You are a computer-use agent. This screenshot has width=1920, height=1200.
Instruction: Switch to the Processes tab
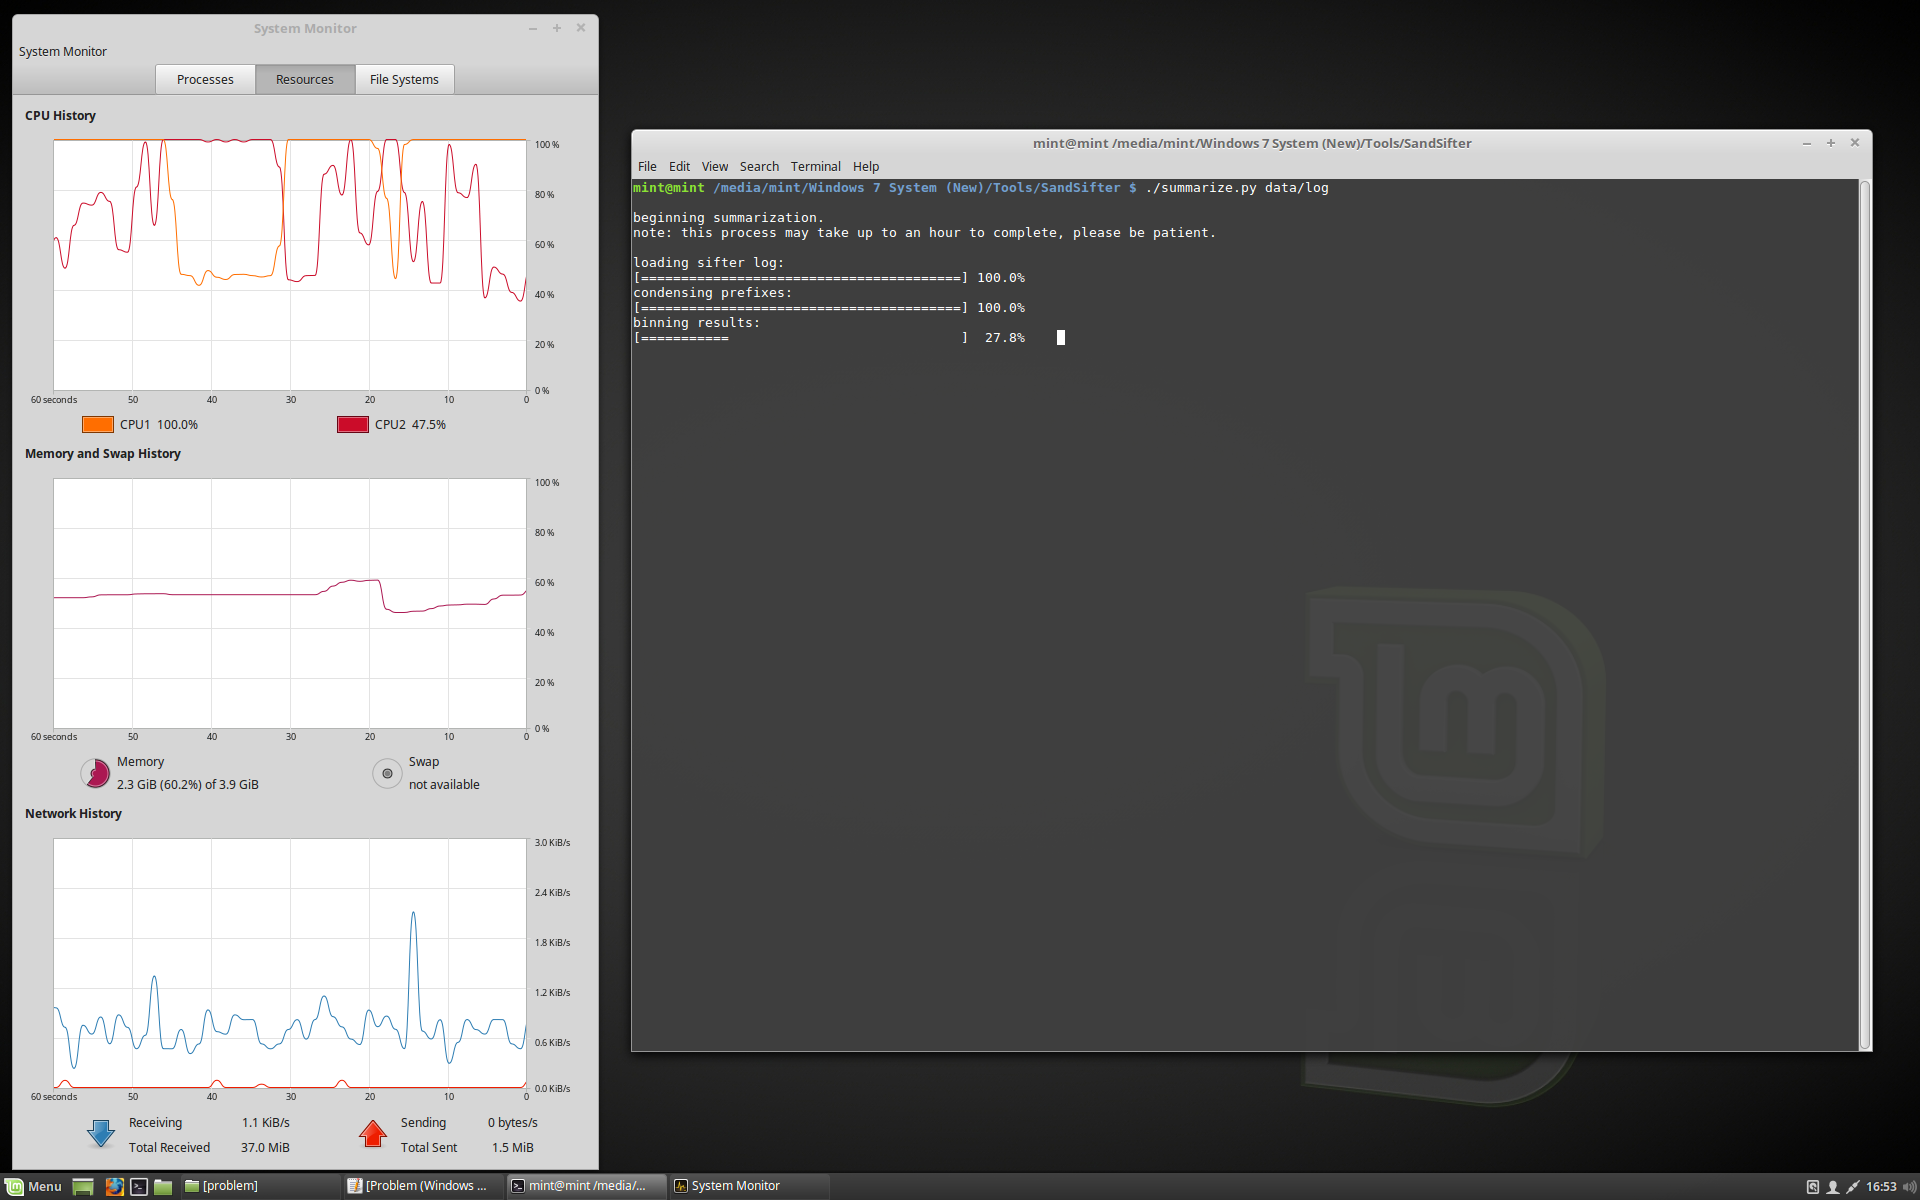(x=205, y=79)
